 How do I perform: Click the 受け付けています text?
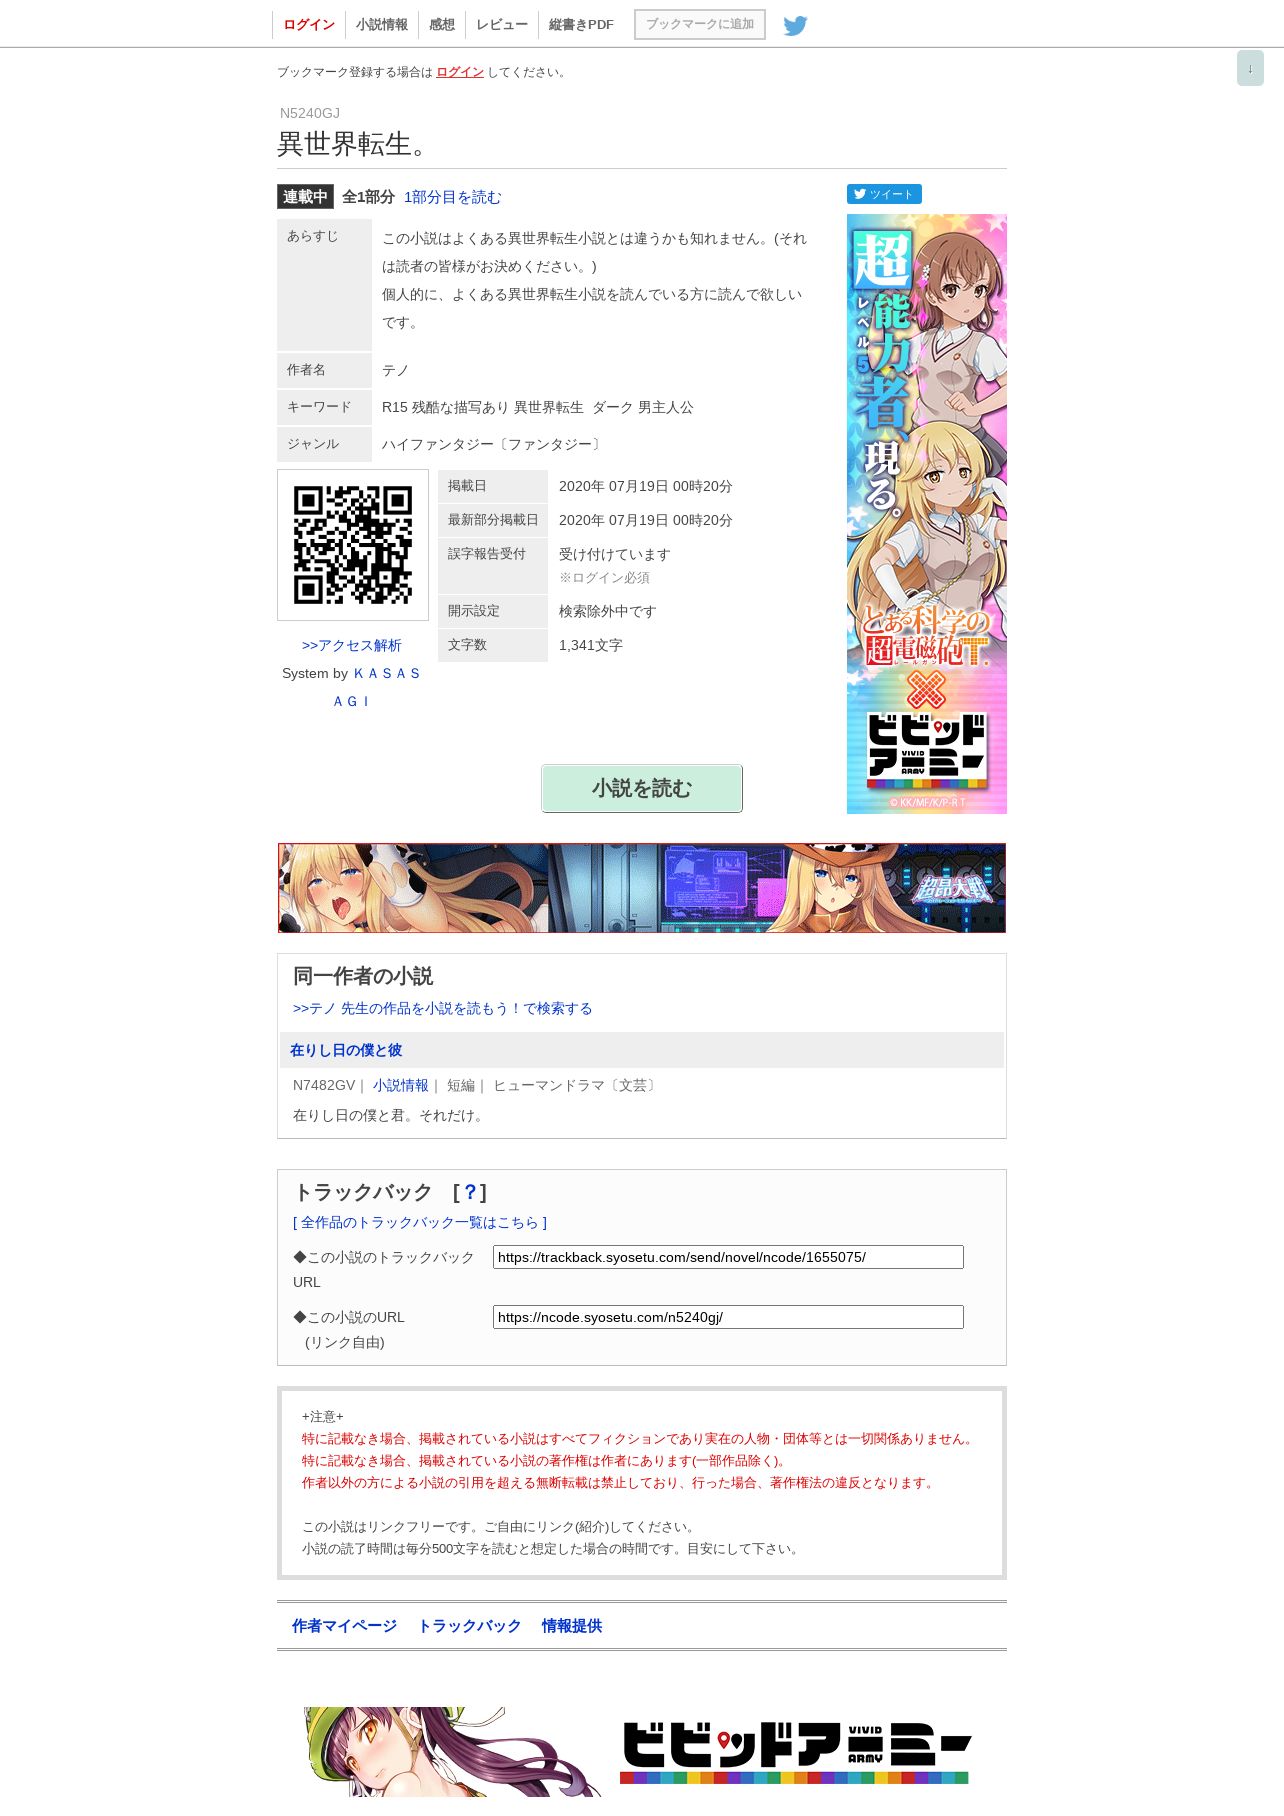click(x=615, y=554)
